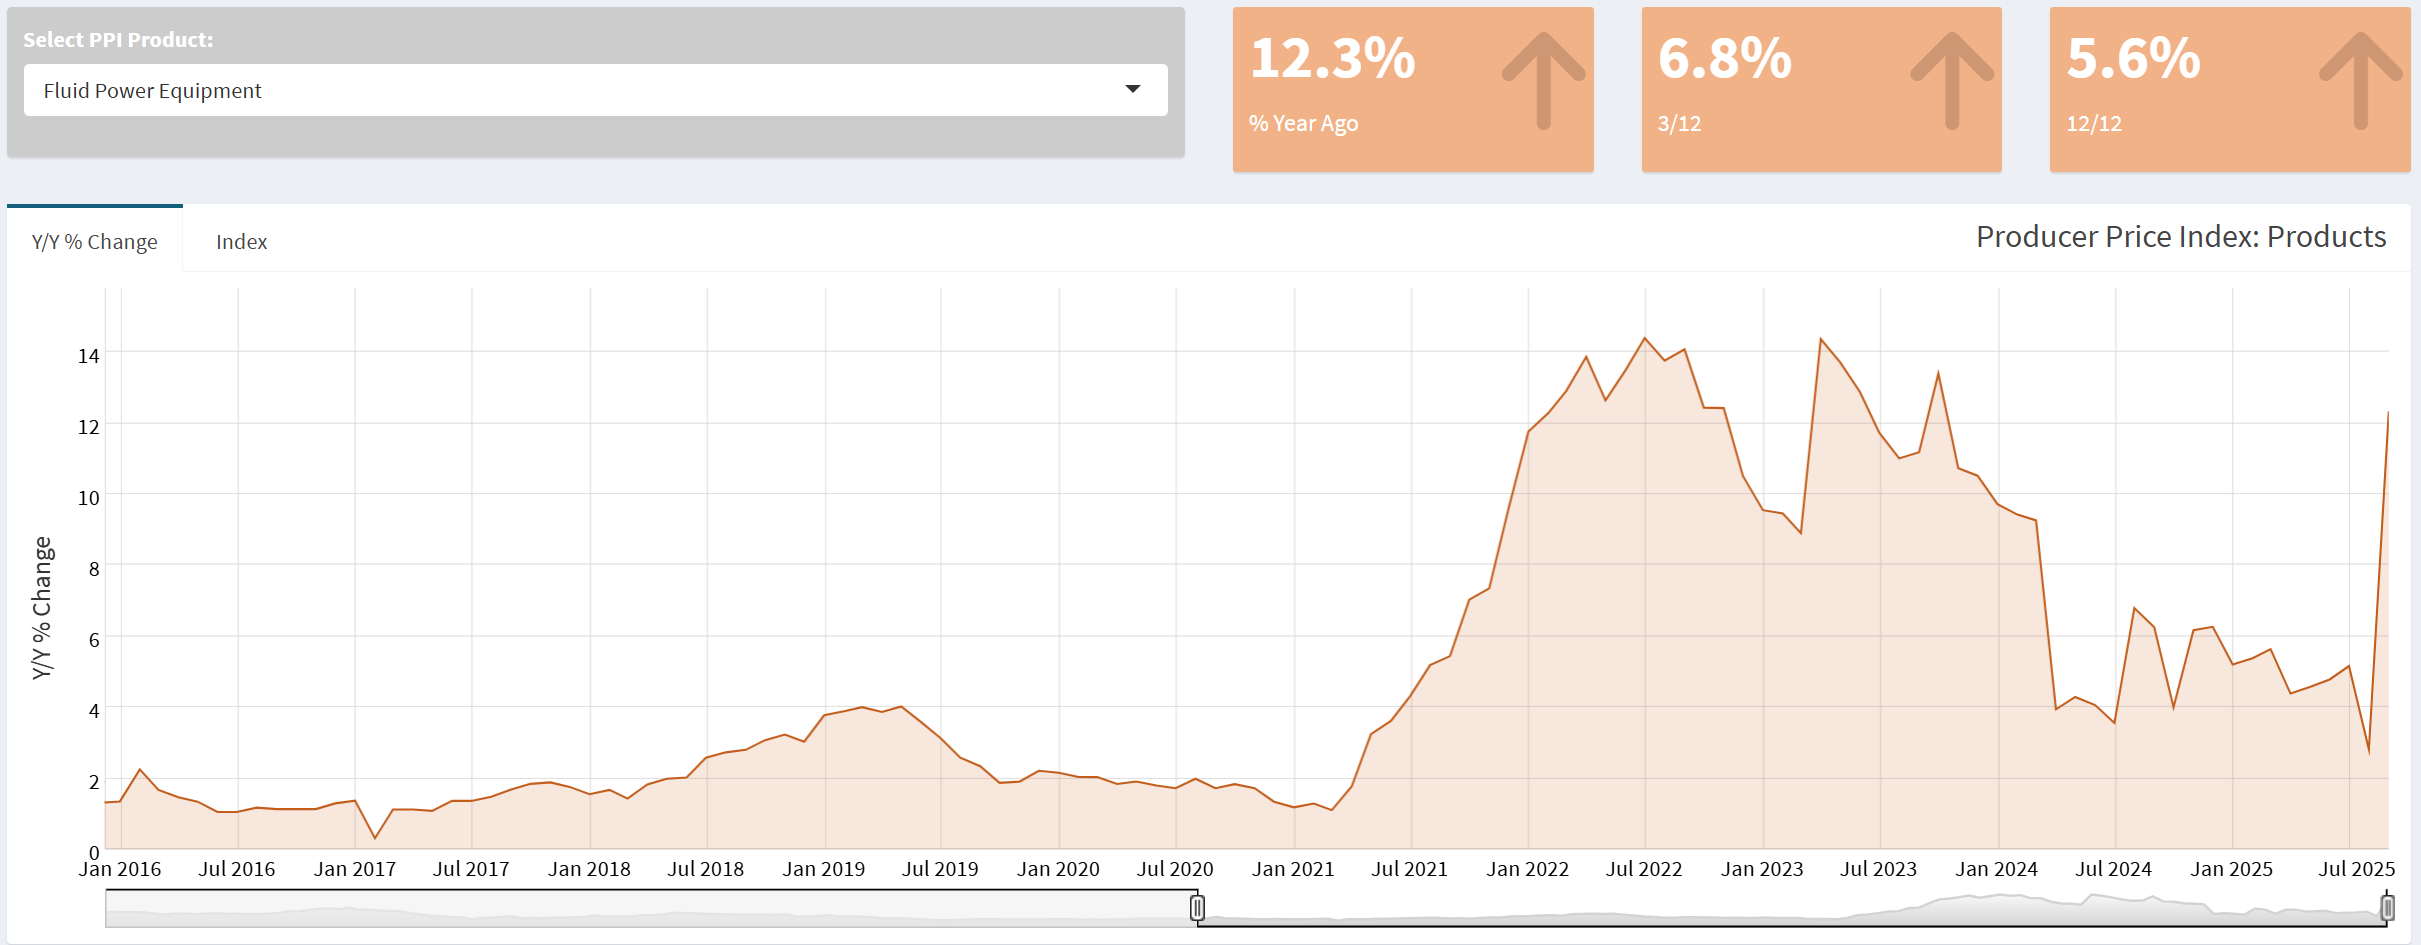2421x945 pixels.
Task: Grab the left range slider handle
Action: pos(1197,908)
